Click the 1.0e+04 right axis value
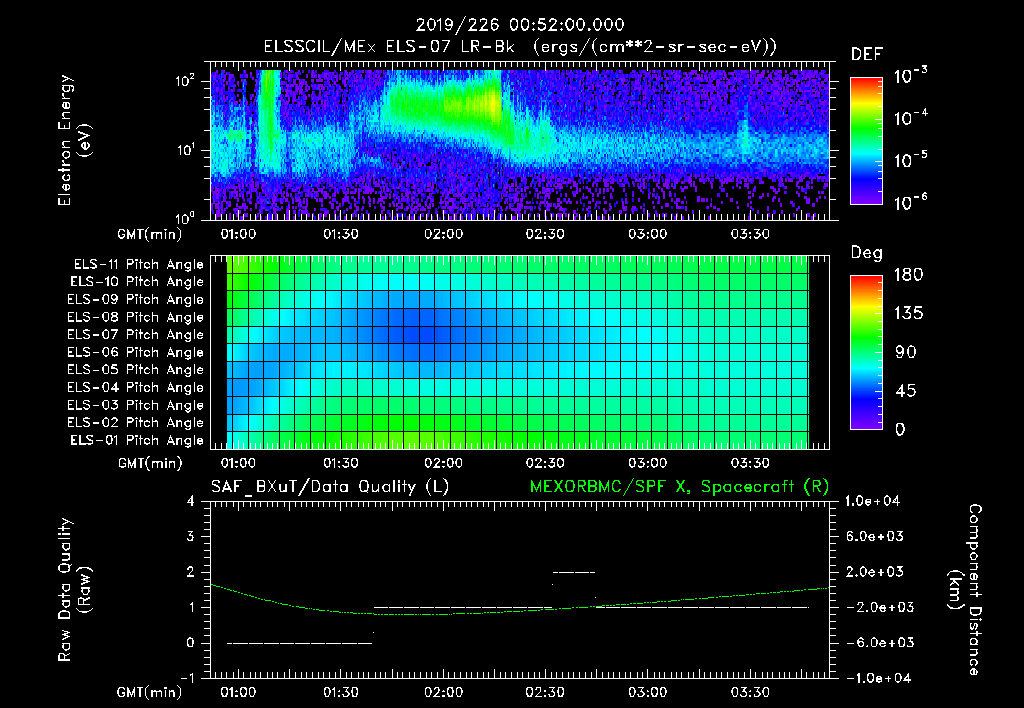This screenshot has width=1024, height=708. 872,502
